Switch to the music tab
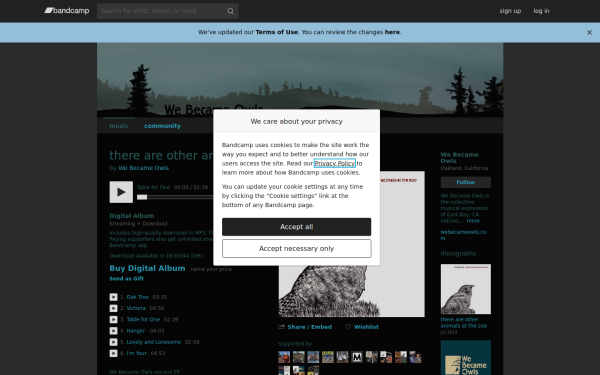This screenshot has height=375, width=600. coord(119,126)
